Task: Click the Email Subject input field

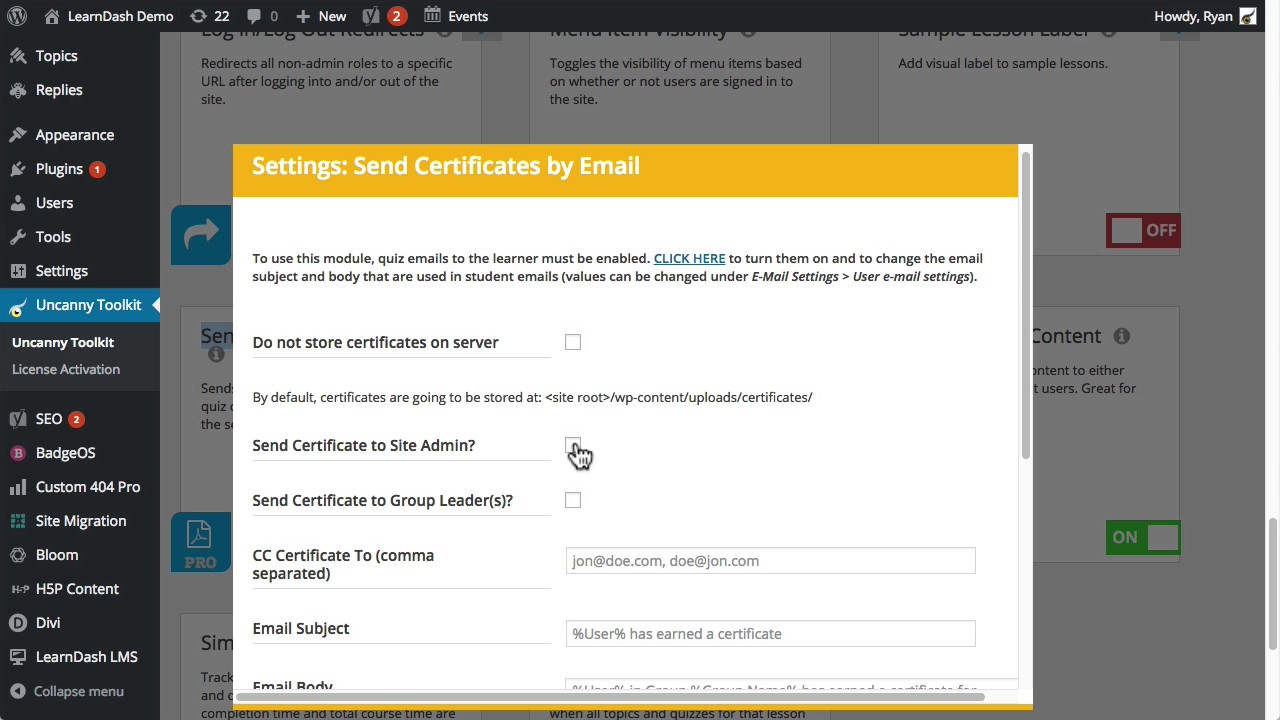Action: (770, 634)
